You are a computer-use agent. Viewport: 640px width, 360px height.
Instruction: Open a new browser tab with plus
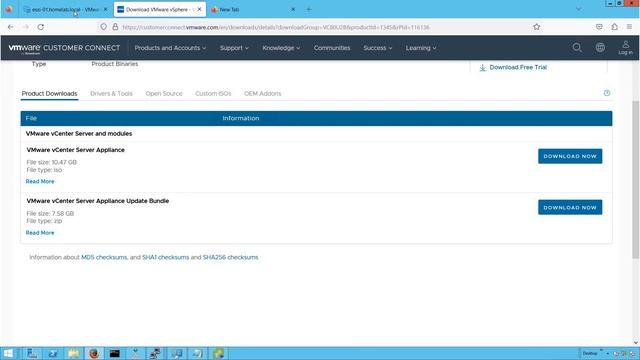[x=309, y=9]
